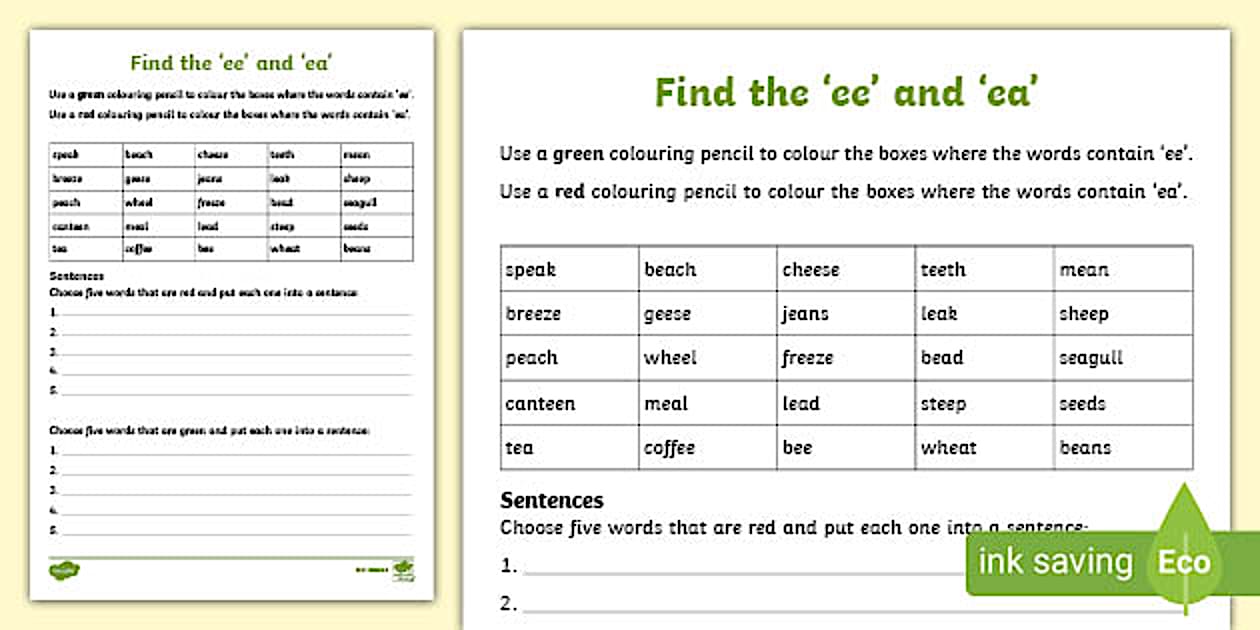The width and height of the screenshot is (1260, 630).
Task: Open the small worksheet preview by its title
Action: [x=231, y=63]
